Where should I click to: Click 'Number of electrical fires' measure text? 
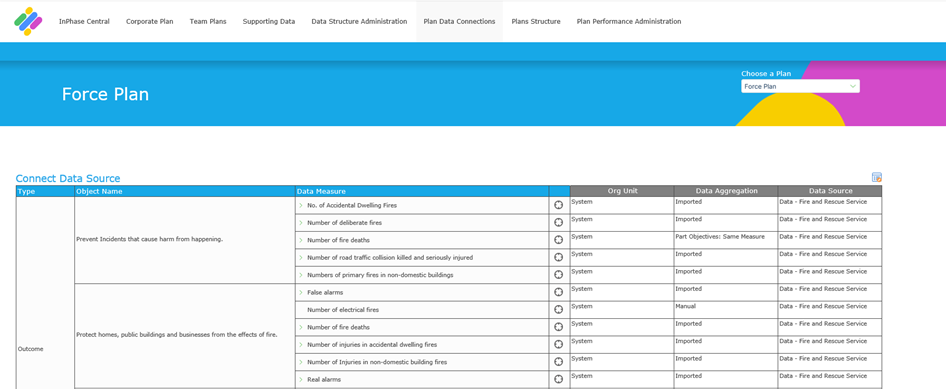click(x=343, y=310)
